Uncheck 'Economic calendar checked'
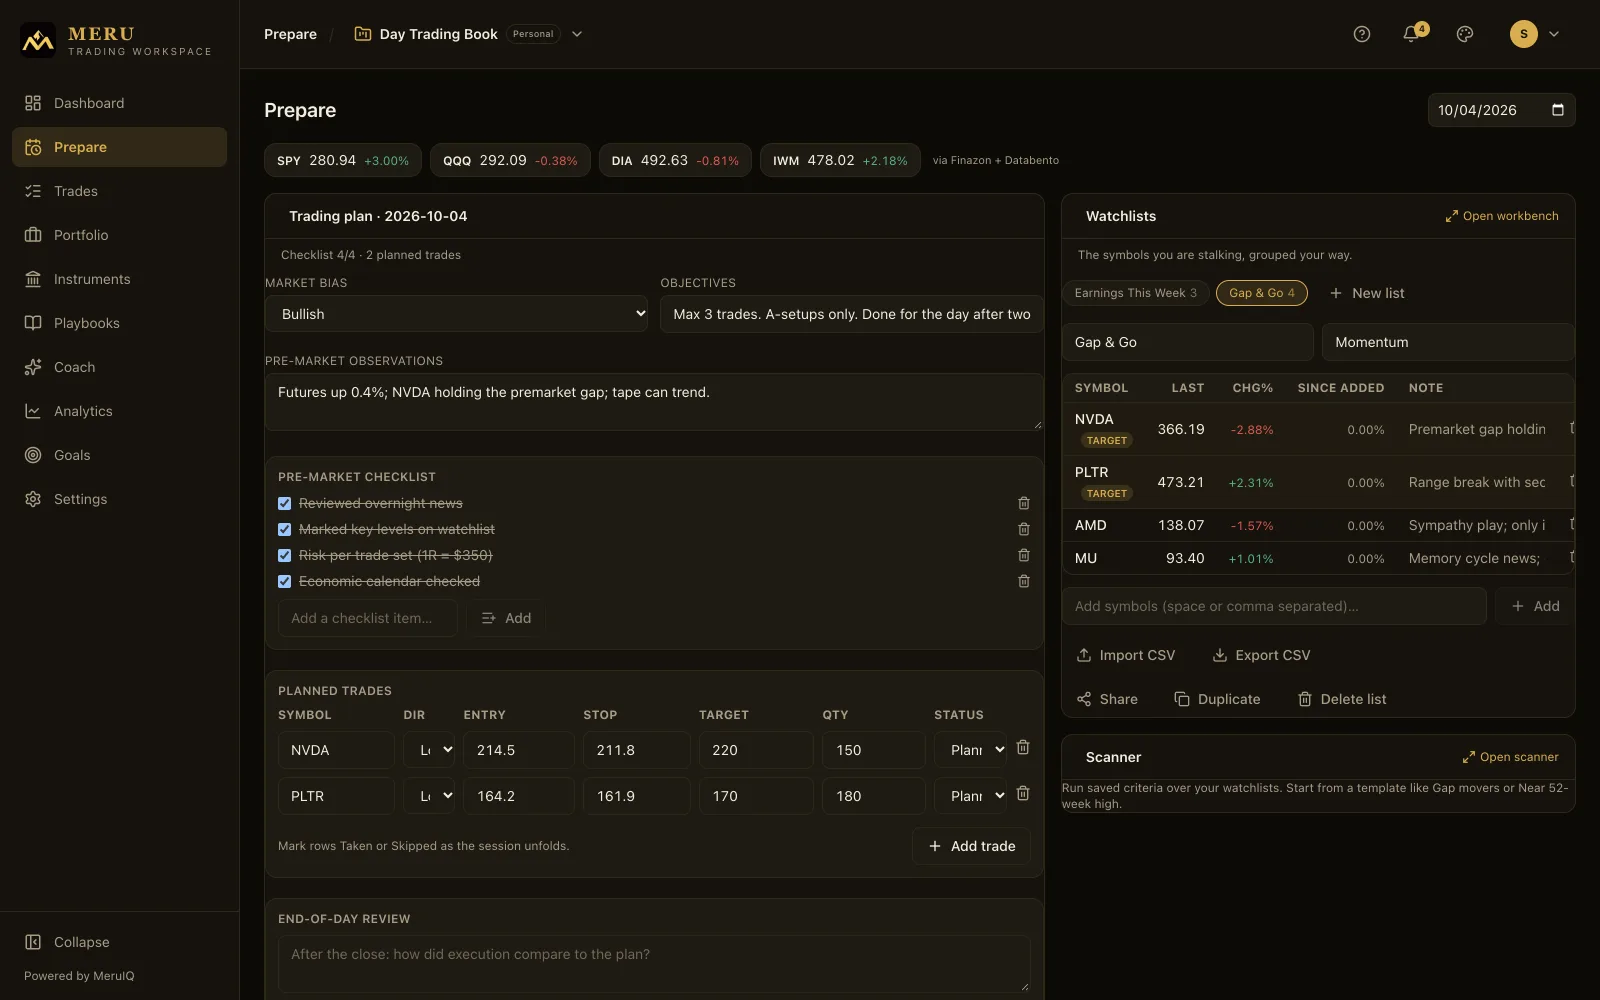1600x1000 pixels. tap(285, 581)
